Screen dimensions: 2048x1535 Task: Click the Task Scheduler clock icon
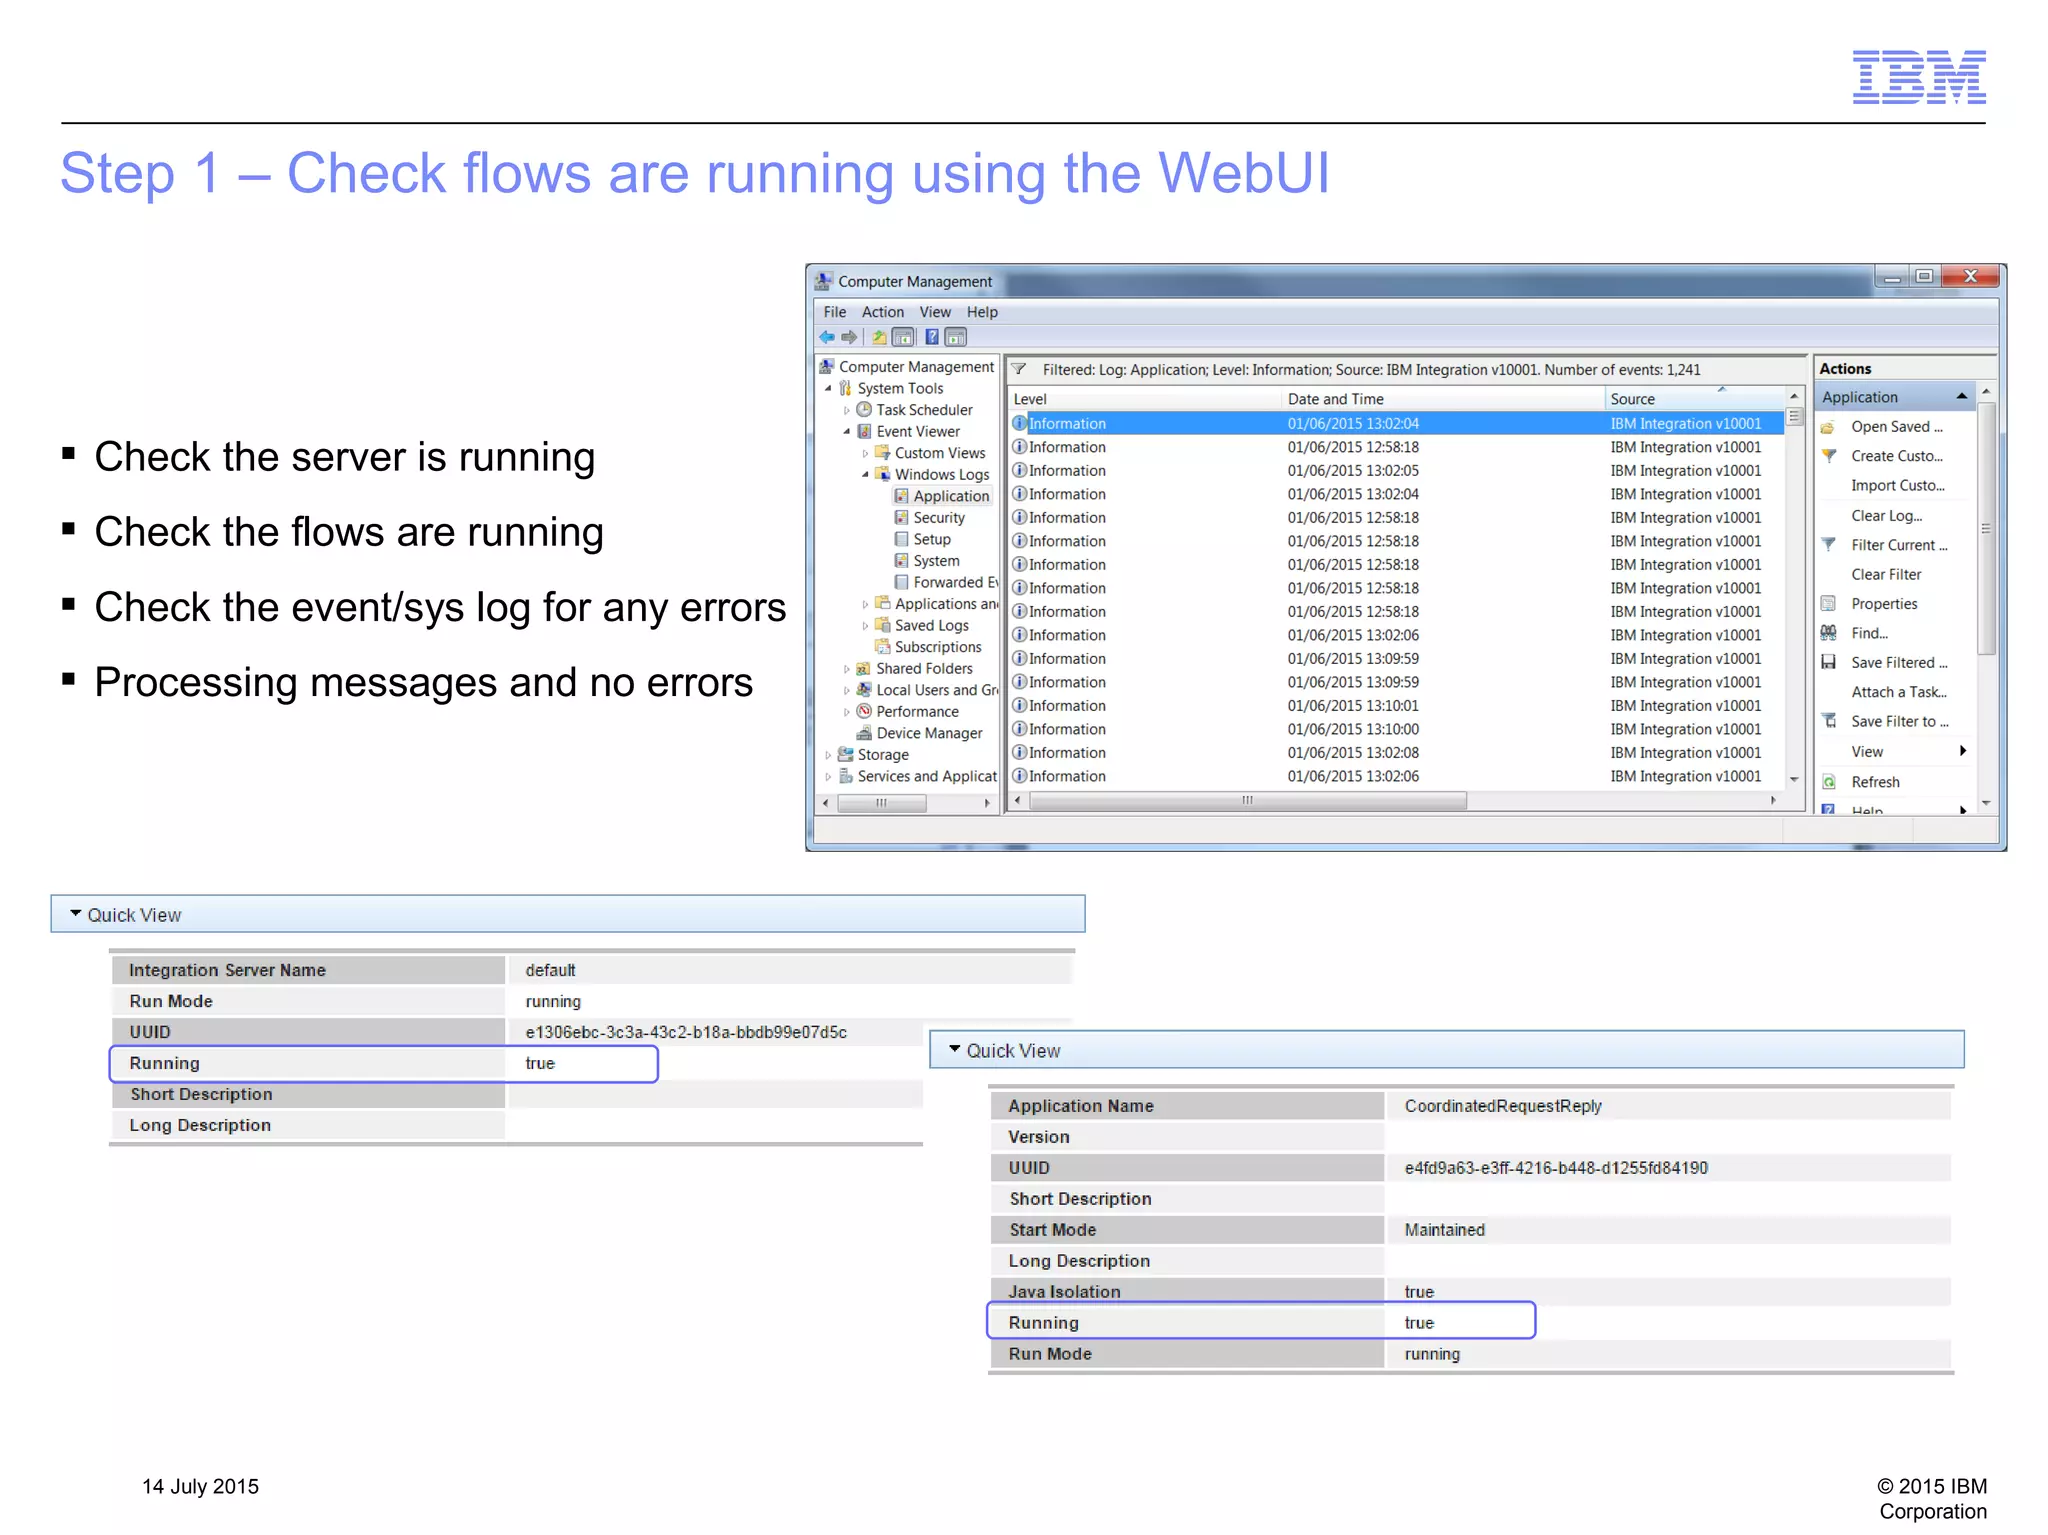[x=865, y=410]
